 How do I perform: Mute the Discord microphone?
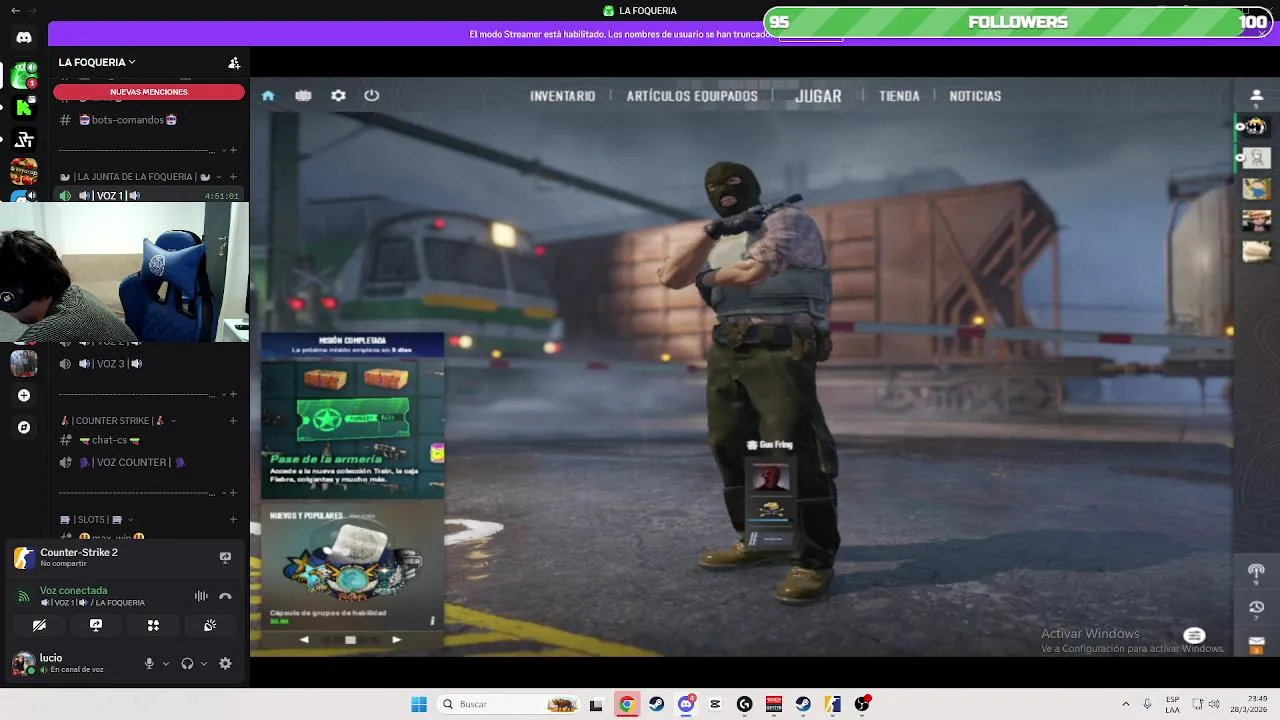tap(149, 663)
